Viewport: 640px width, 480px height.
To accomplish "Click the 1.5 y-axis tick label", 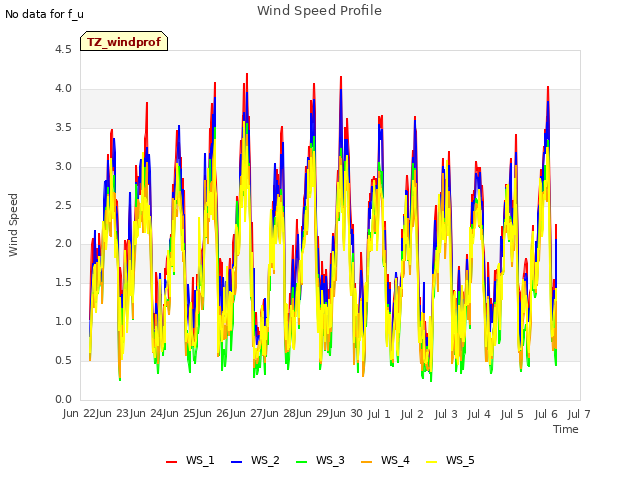I will pyautogui.click(x=63, y=282).
